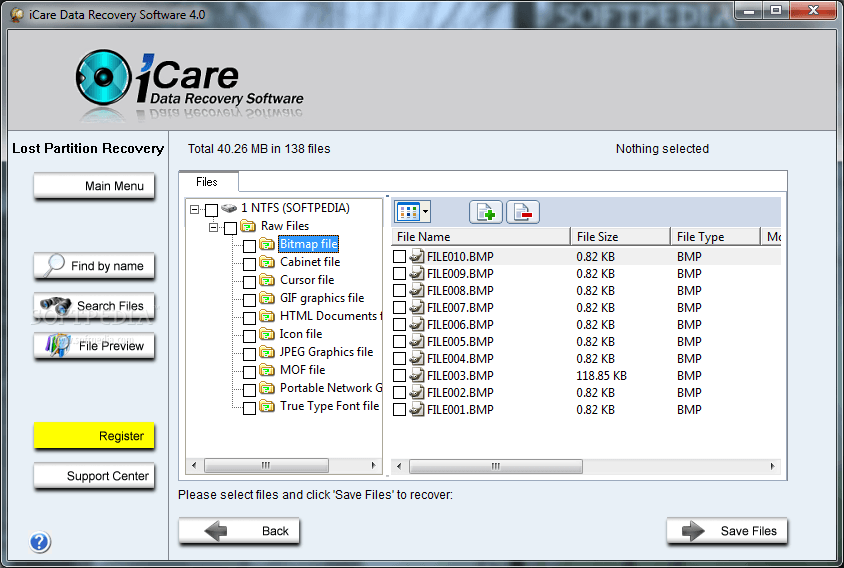This screenshot has width=844, height=568.
Task: Click the Raw Files folder icon
Action: (x=248, y=226)
